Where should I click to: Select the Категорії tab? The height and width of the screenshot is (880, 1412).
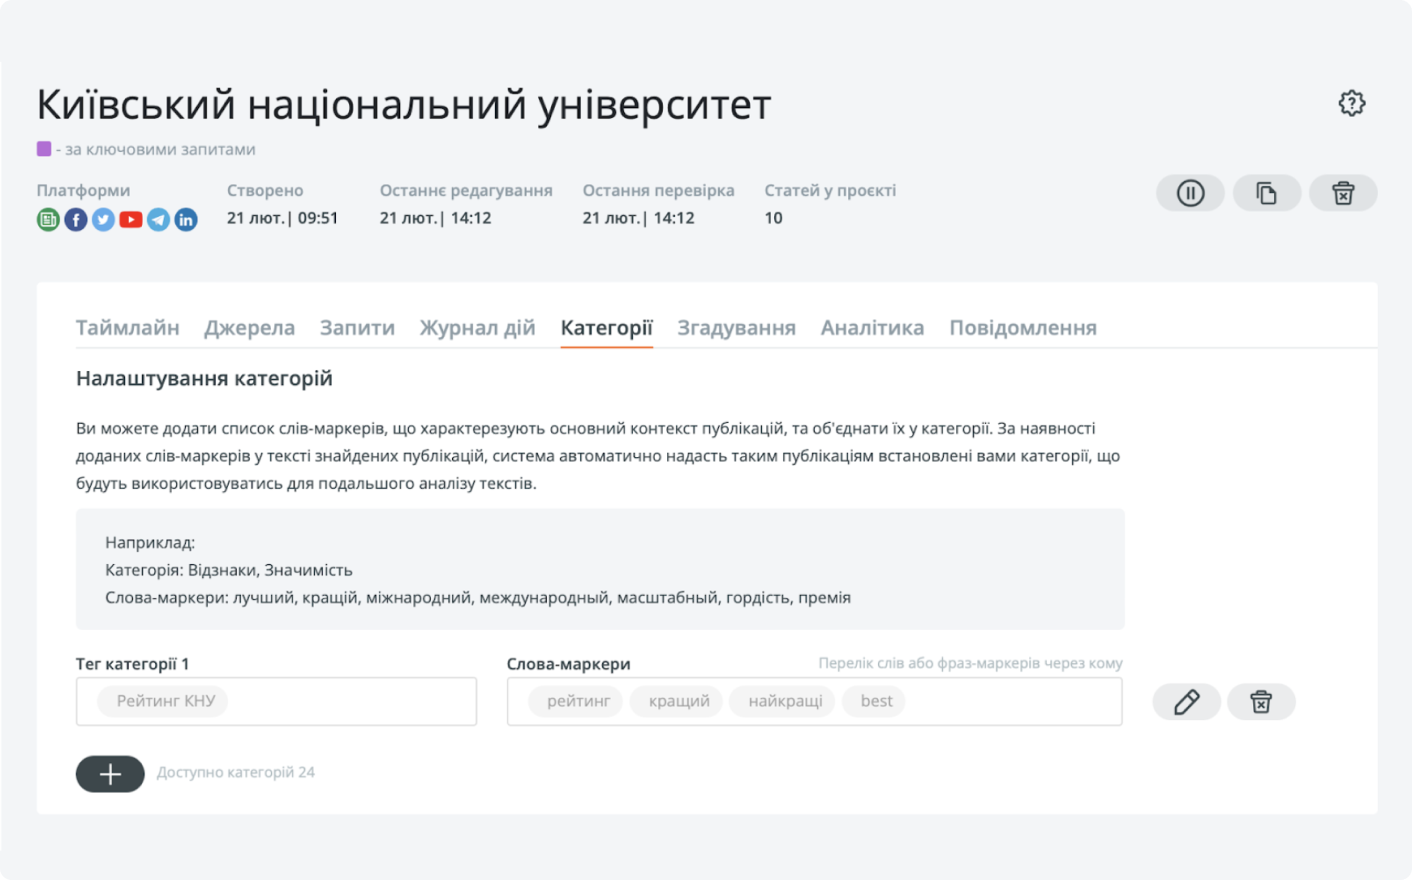606,328
